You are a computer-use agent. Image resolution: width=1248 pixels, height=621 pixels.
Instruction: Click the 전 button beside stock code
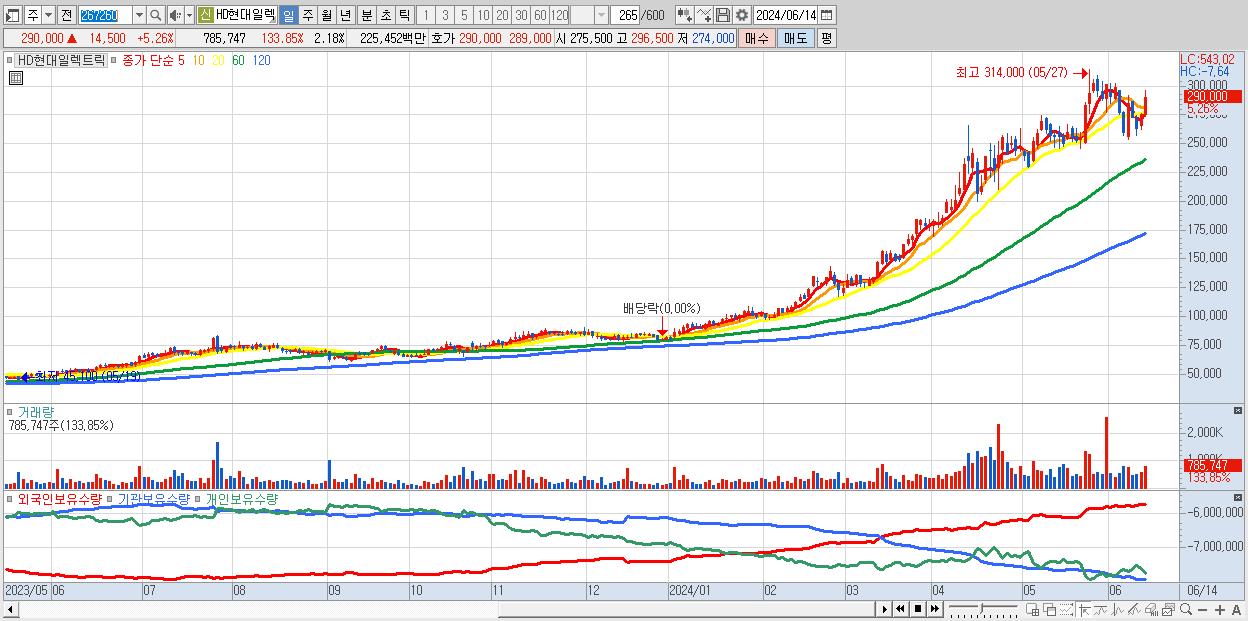pos(66,15)
